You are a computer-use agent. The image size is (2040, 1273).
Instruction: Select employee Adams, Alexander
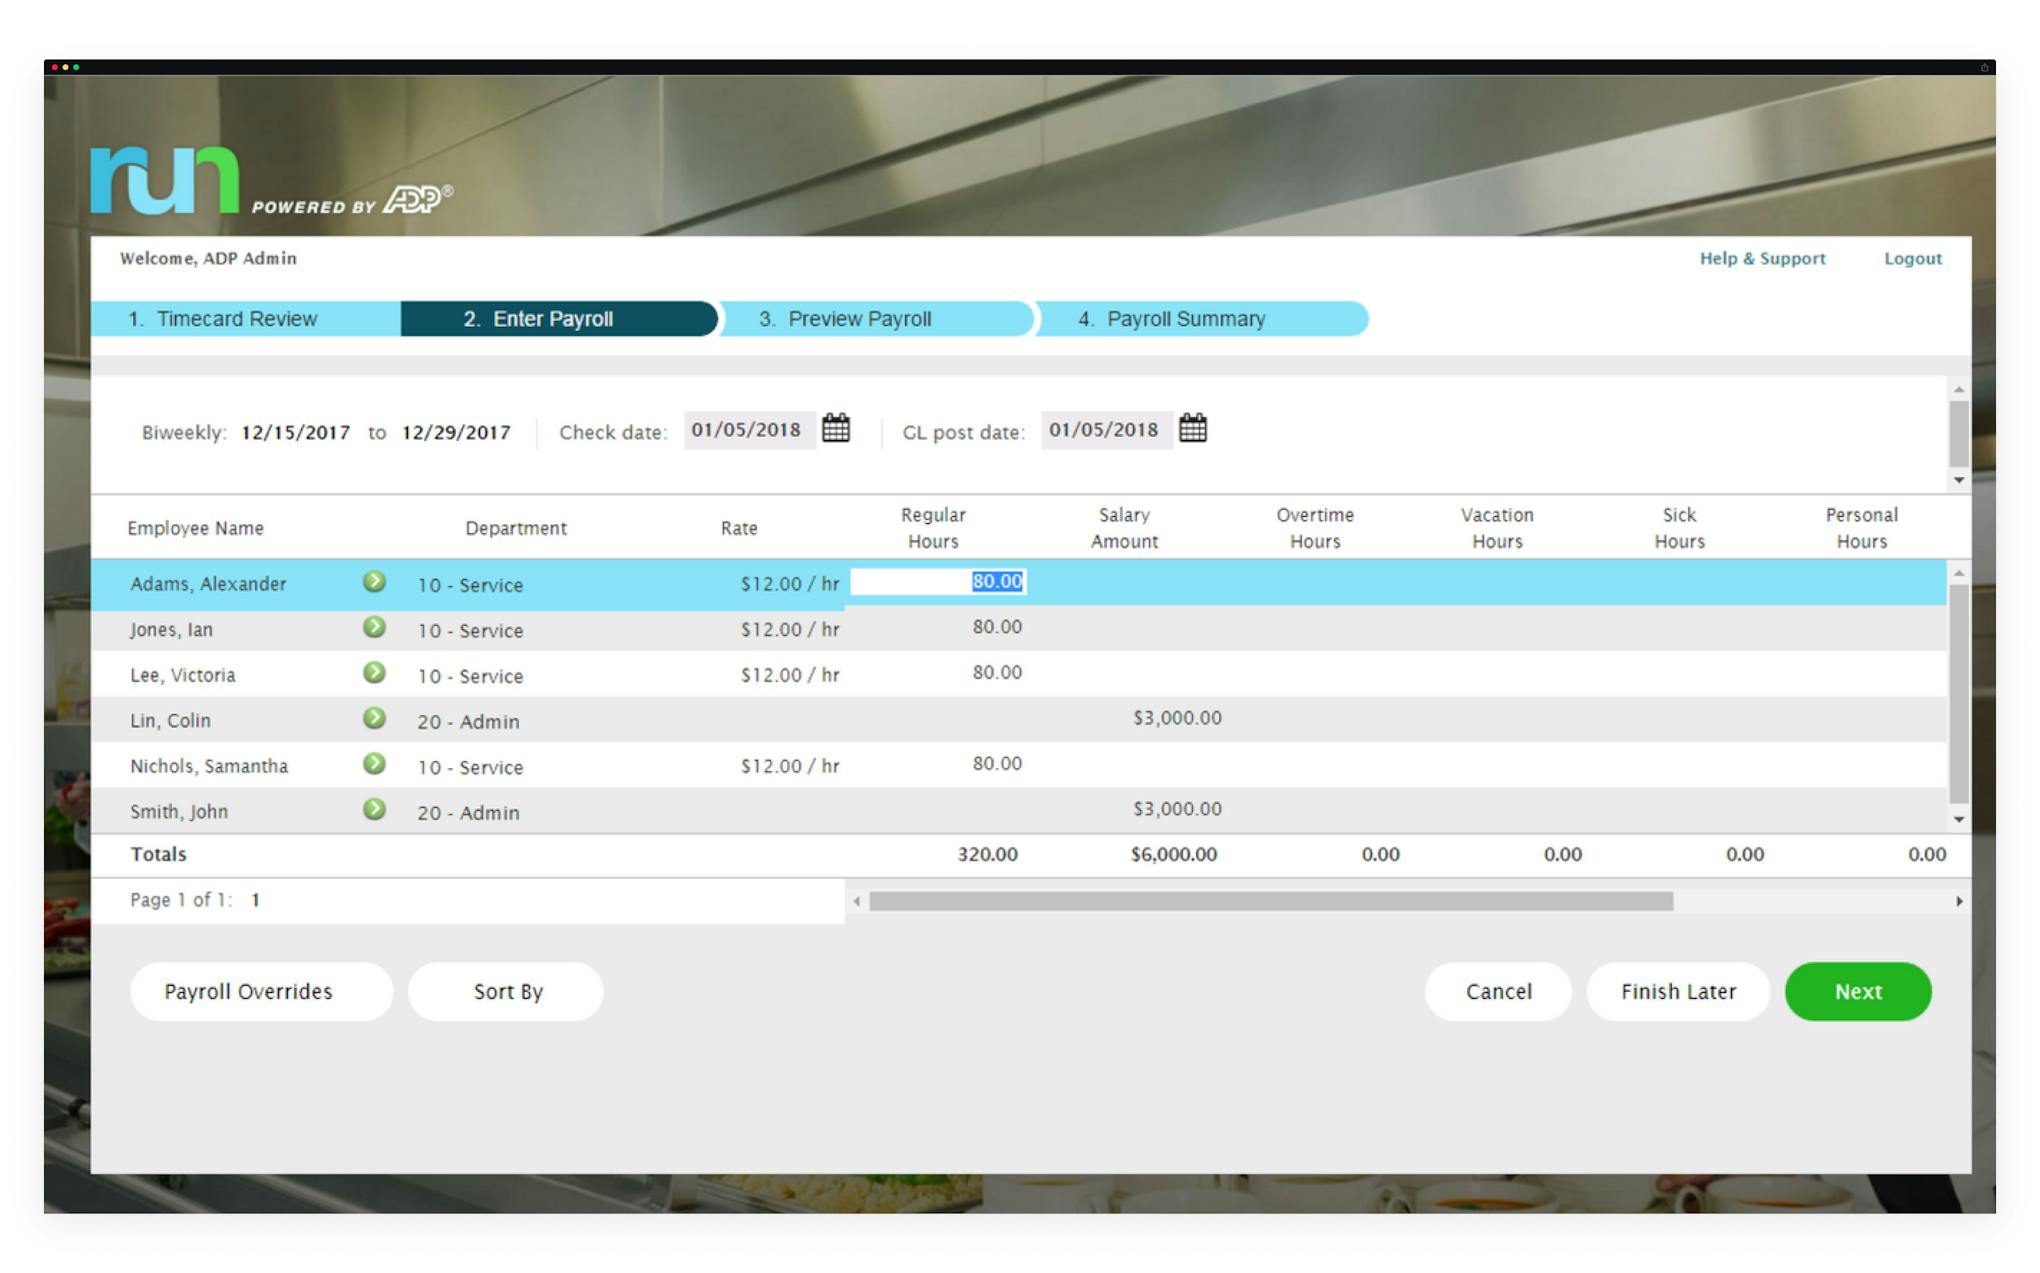click(x=208, y=584)
